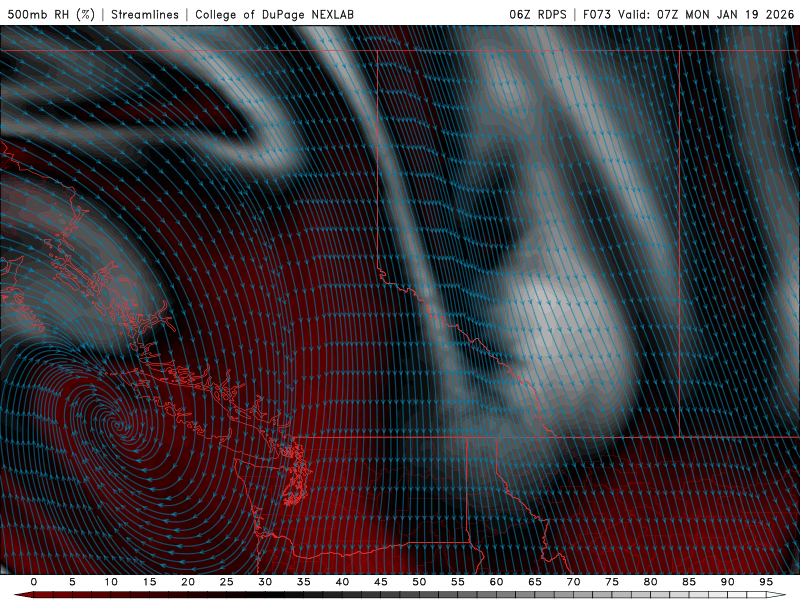Viewport: 800px width, 600px height.
Task: Click the '0' label on the color scale
Action: 34,582
